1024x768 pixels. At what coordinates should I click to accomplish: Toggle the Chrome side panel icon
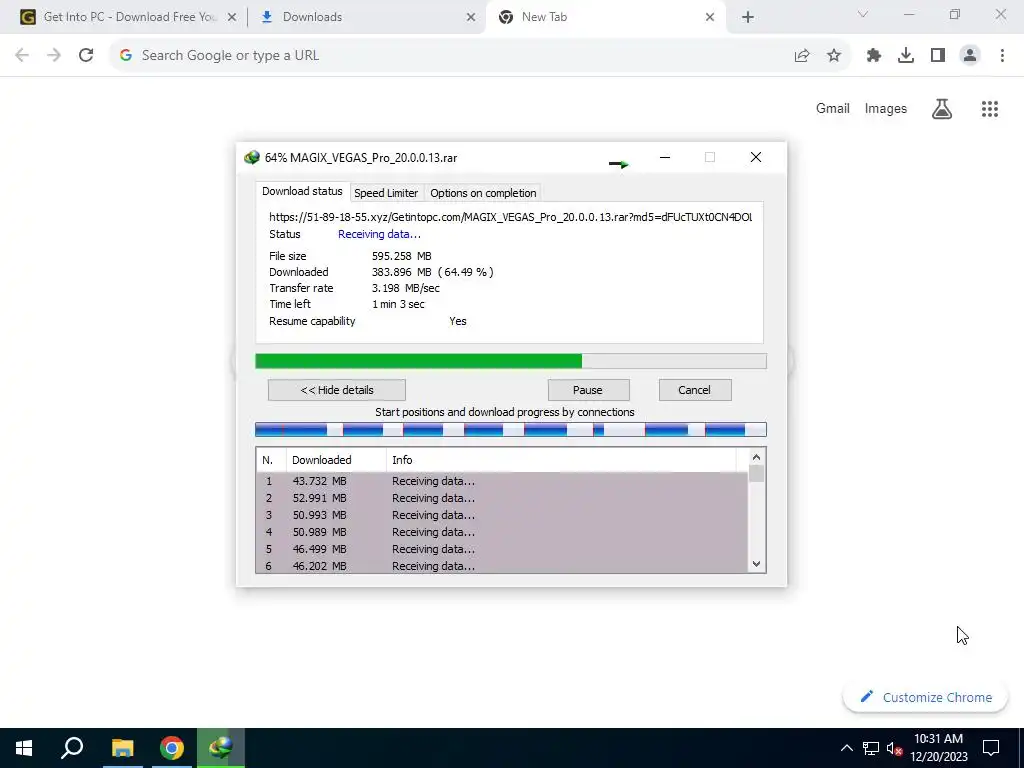tap(938, 56)
